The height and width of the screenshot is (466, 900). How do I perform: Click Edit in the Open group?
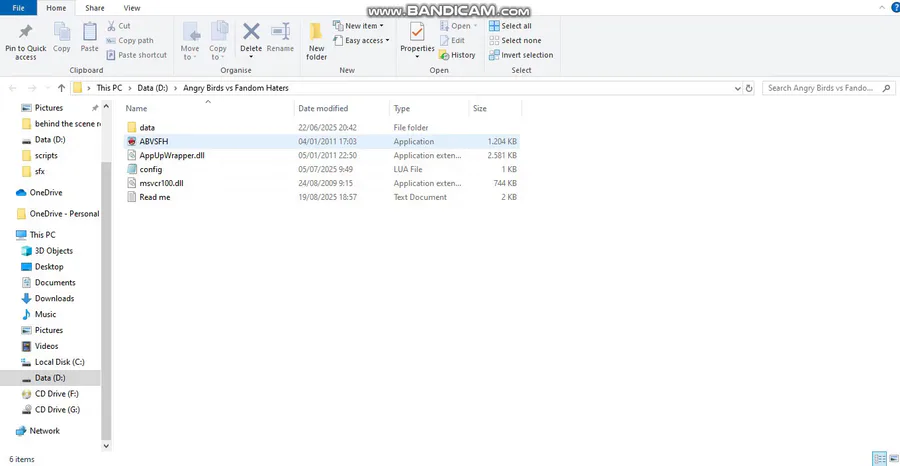[452, 41]
